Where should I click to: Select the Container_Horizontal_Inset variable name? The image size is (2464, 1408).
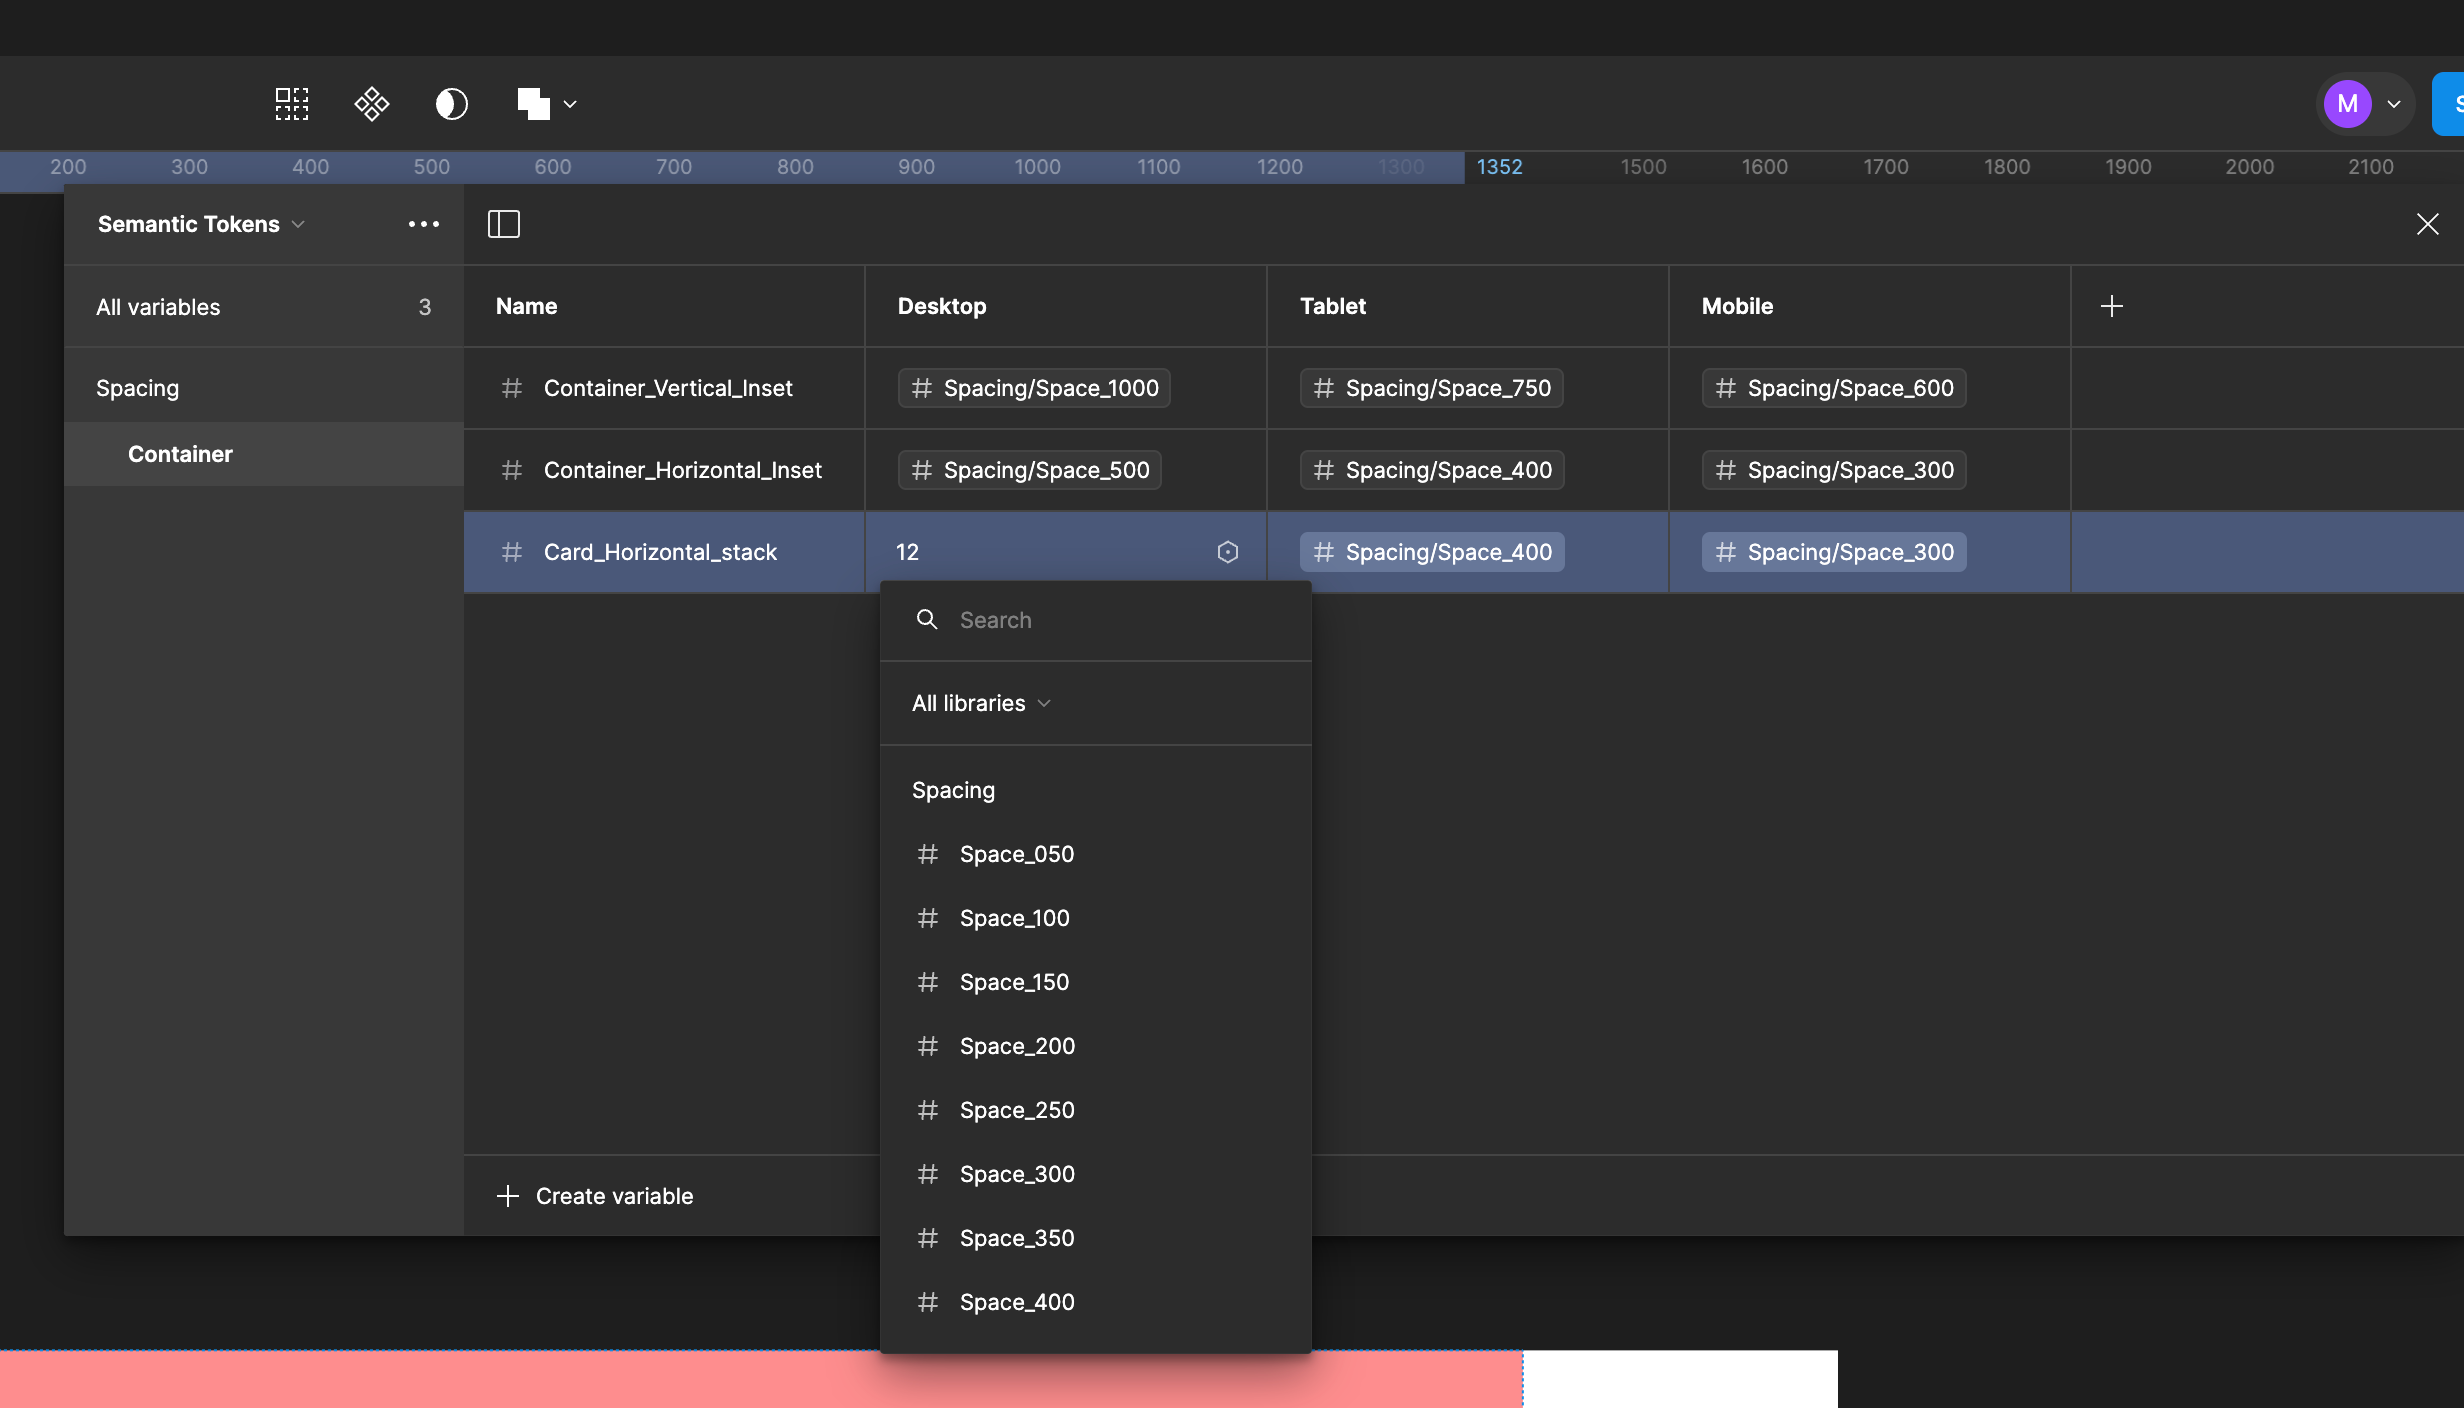(x=683, y=470)
